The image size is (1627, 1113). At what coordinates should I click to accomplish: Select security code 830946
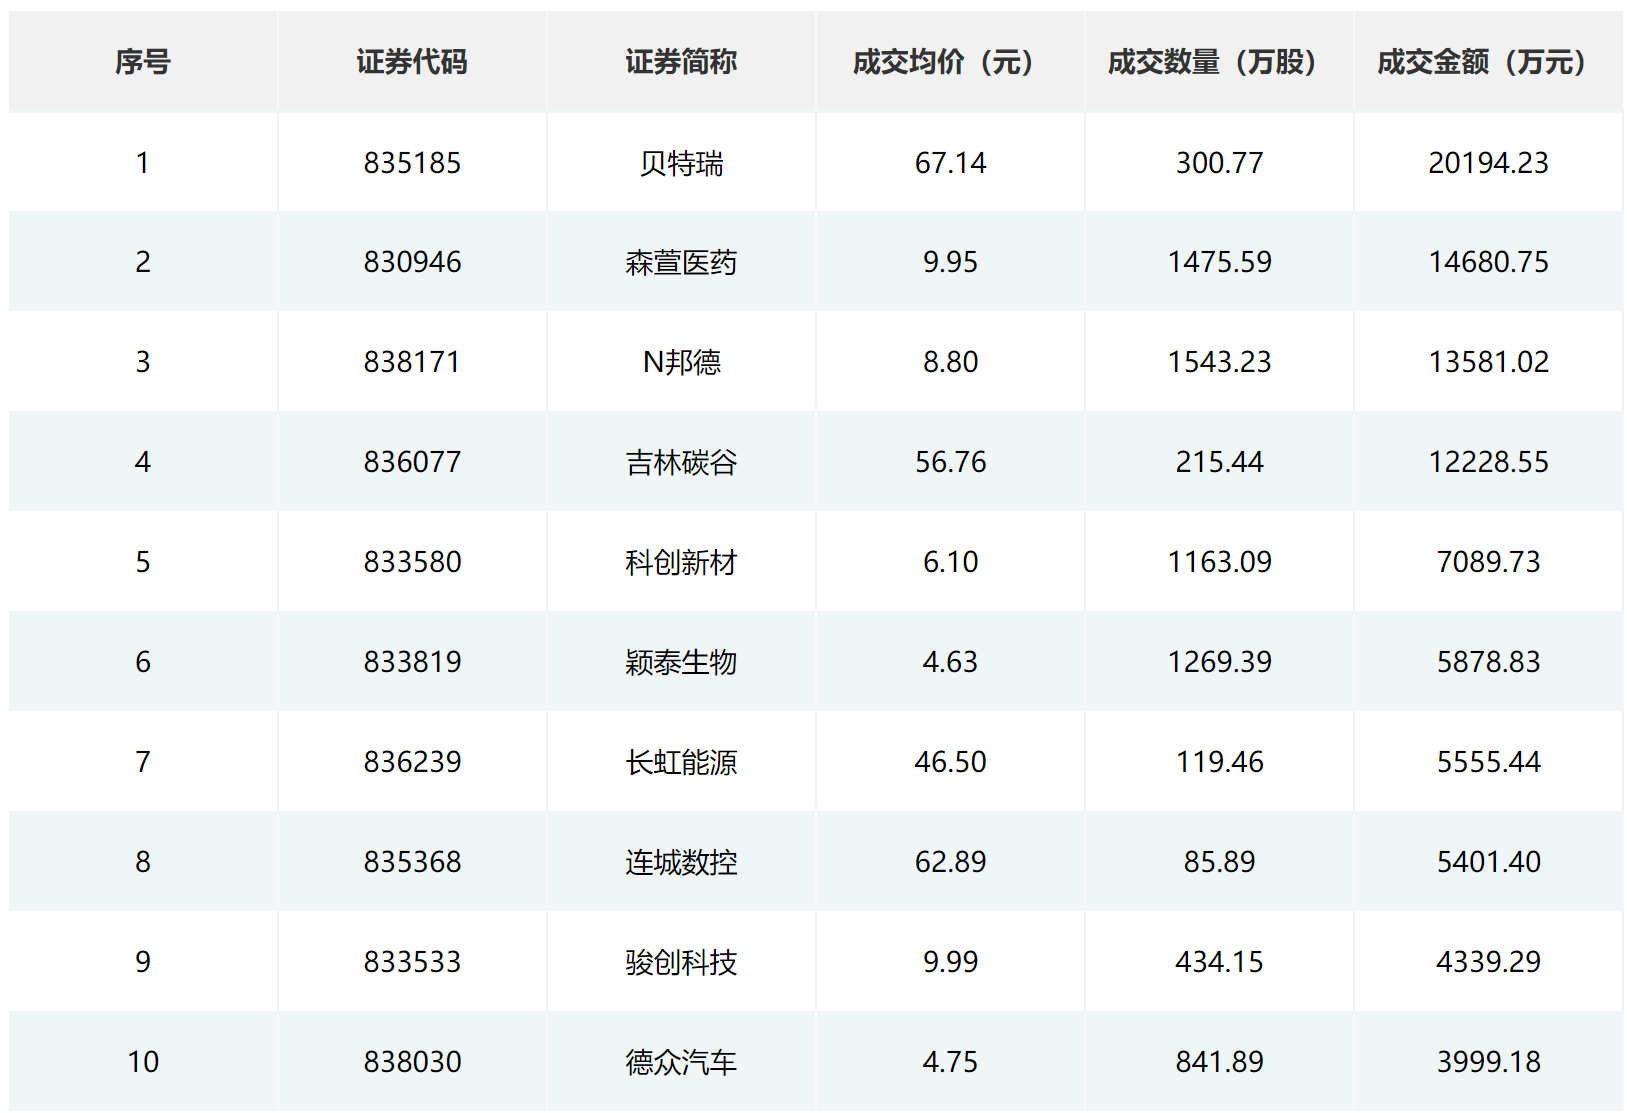412,262
